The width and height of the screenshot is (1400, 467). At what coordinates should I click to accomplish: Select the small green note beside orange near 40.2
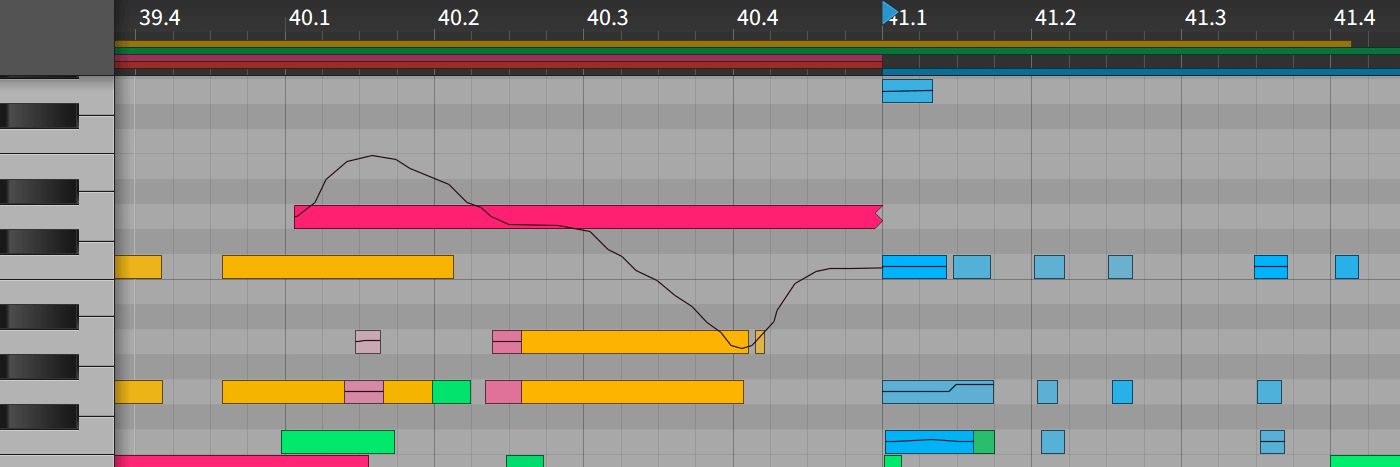point(451,392)
